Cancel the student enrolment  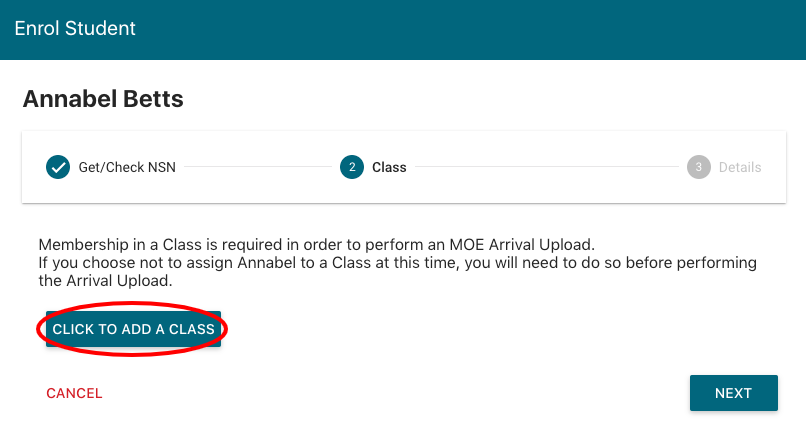coord(74,393)
